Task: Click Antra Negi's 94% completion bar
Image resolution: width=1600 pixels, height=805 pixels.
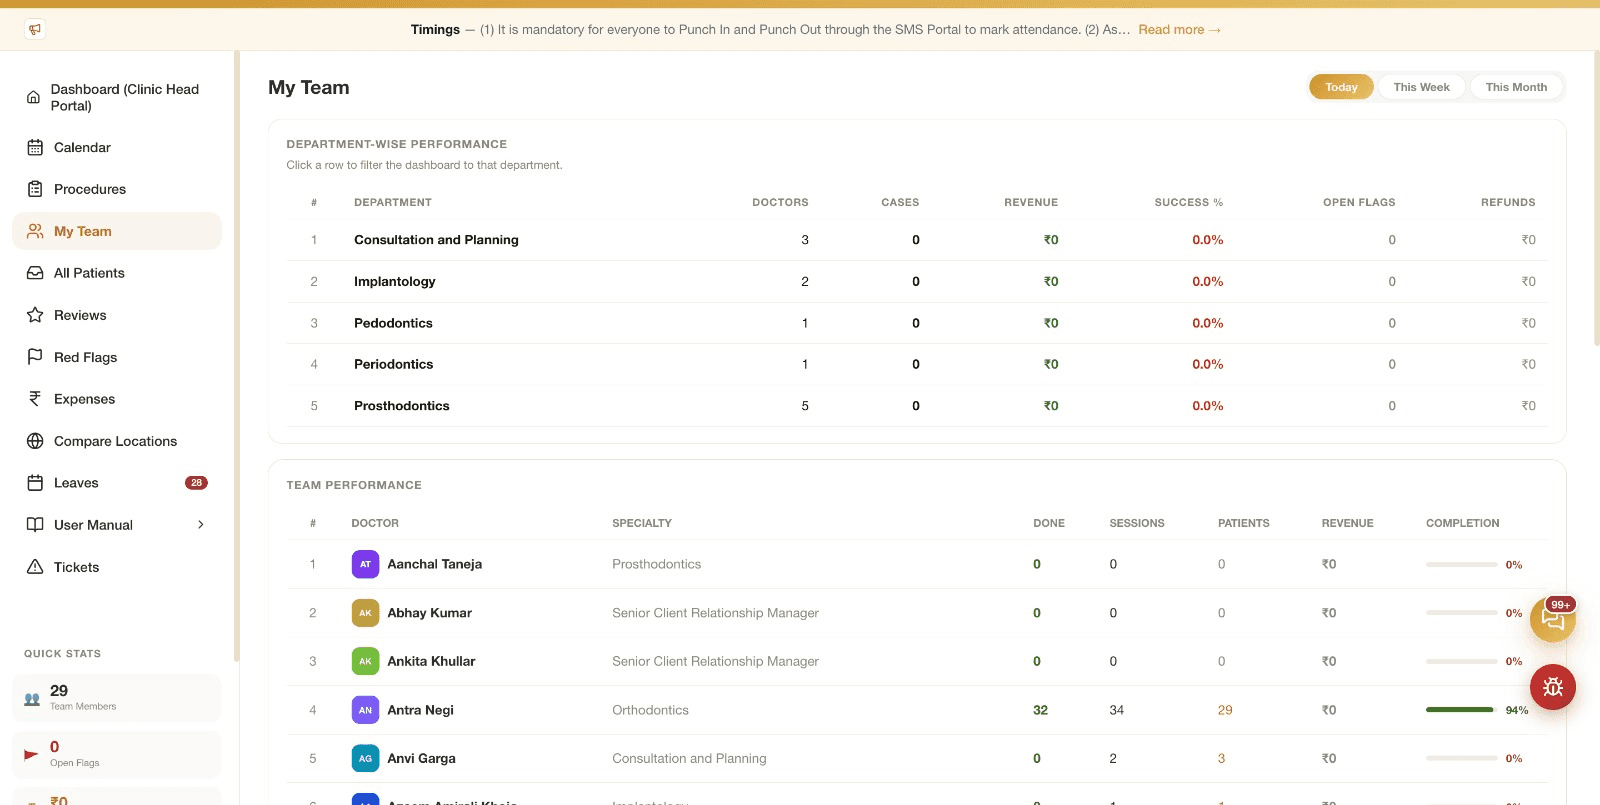Action: click(1461, 710)
